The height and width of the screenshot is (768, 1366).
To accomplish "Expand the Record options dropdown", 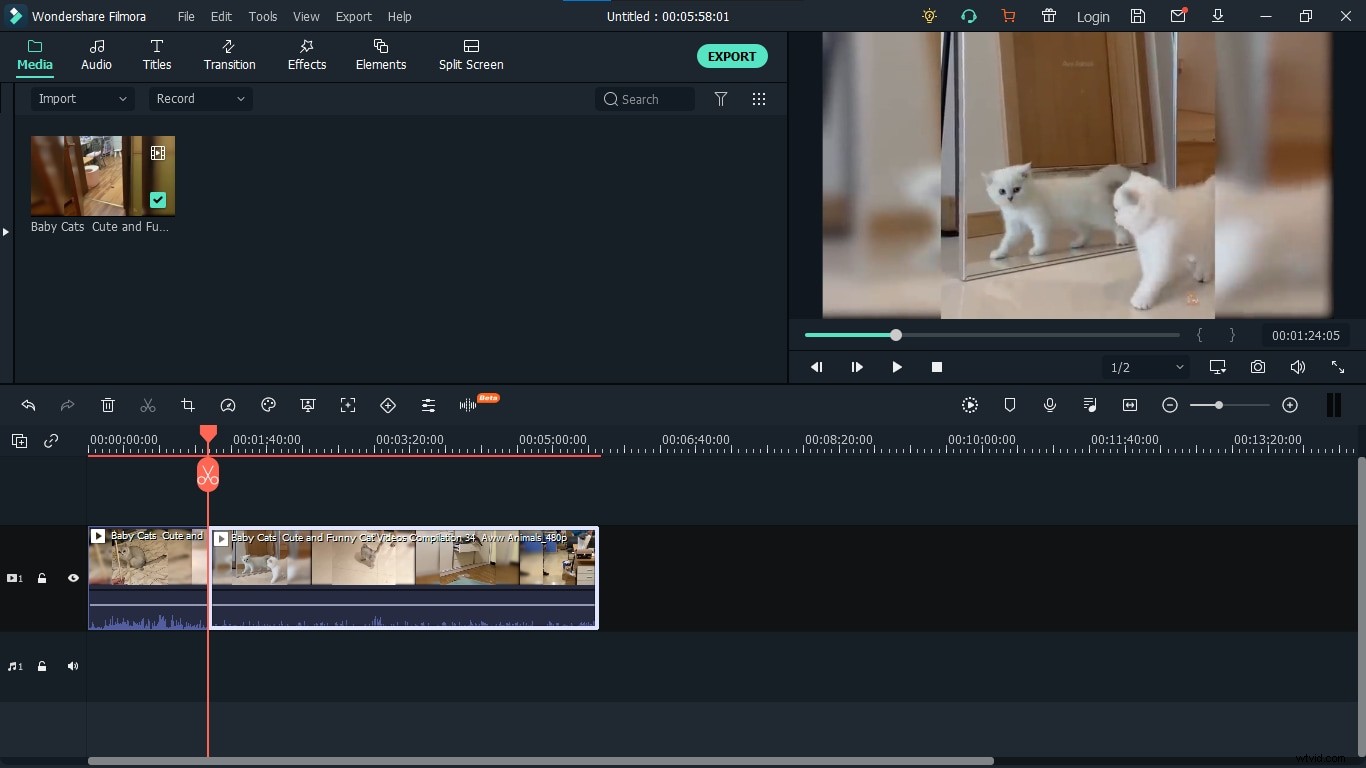I will (x=199, y=99).
